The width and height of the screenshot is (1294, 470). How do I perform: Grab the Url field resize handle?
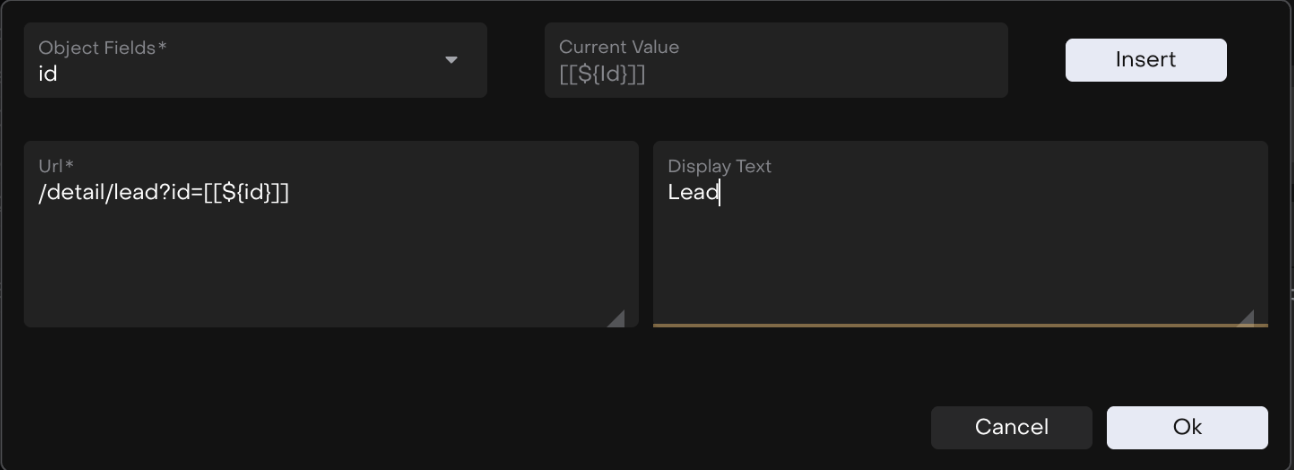click(616, 318)
